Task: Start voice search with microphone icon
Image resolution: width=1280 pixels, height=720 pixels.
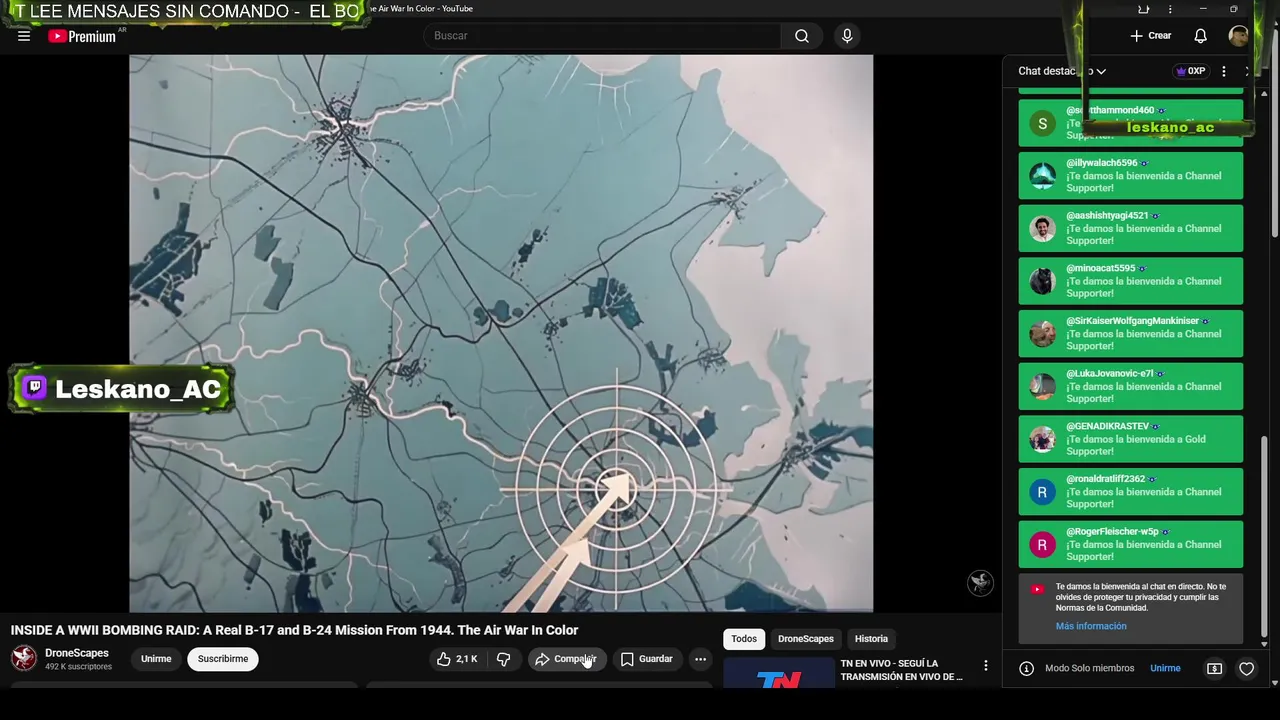Action: click(x=847, y=36)
